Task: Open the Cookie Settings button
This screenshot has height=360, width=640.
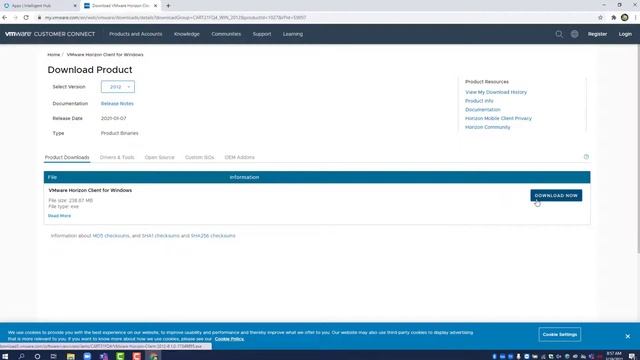Action: click(560, 335)
